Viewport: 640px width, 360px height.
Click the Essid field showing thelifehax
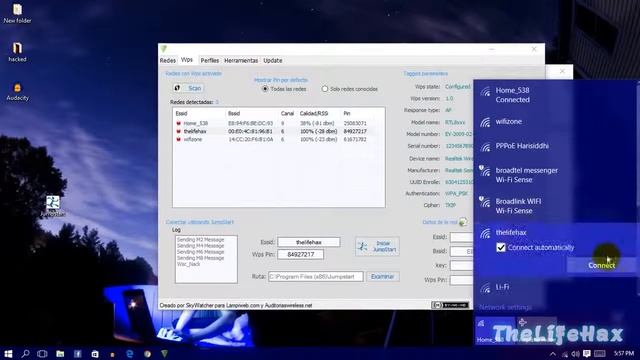pos(309,242)
